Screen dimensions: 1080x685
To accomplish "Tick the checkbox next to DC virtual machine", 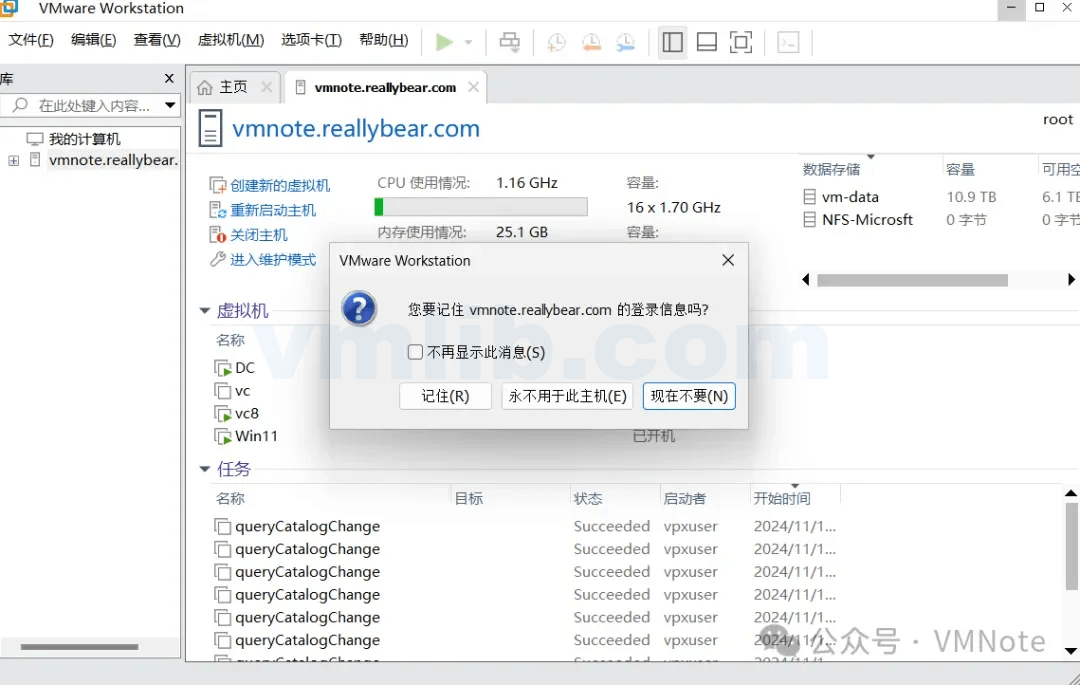I will pos(222,368).
